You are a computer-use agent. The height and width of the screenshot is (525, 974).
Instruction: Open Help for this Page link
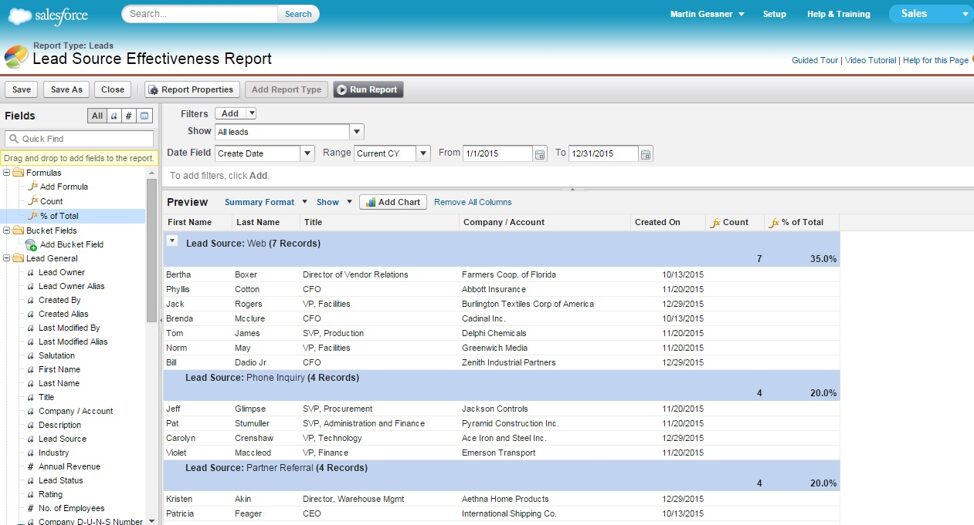coord(935,60)
